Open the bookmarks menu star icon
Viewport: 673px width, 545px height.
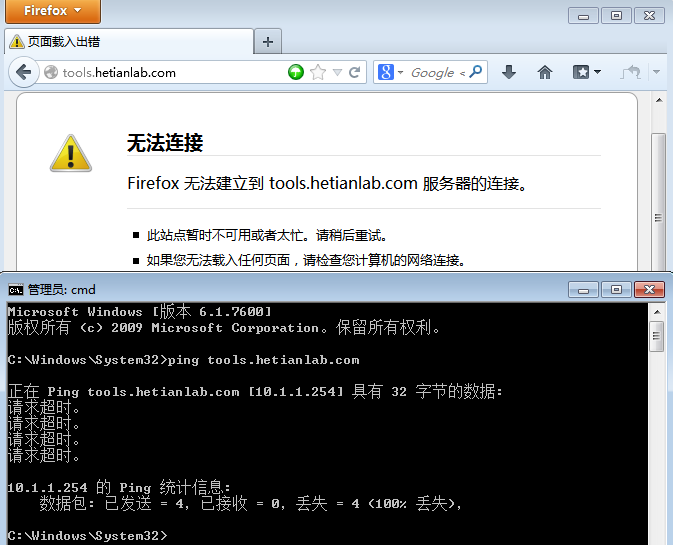(x=586, y=72)
